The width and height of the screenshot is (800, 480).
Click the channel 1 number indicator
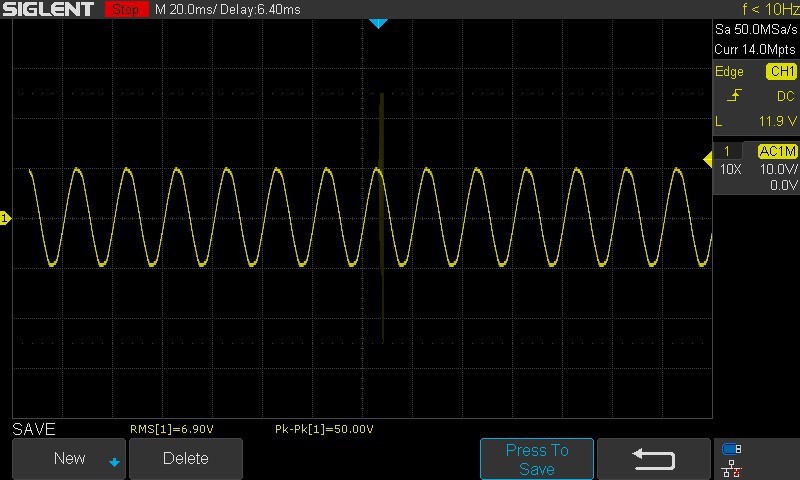coord(727,151)
